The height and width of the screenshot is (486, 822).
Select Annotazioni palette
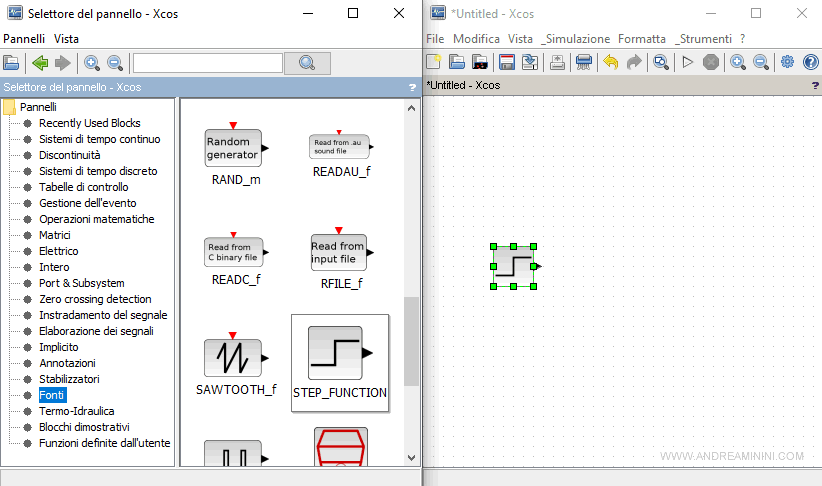point(67,363)
